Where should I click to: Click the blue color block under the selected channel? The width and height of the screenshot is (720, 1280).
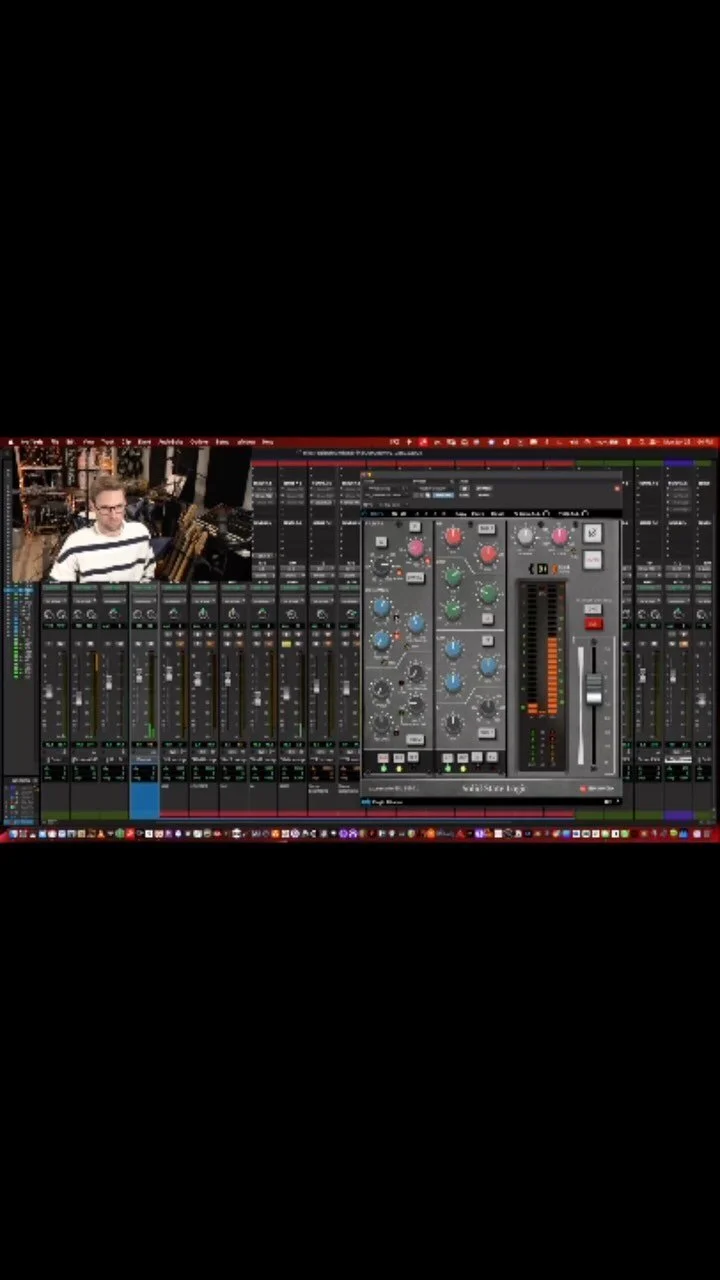coord(144,800)
